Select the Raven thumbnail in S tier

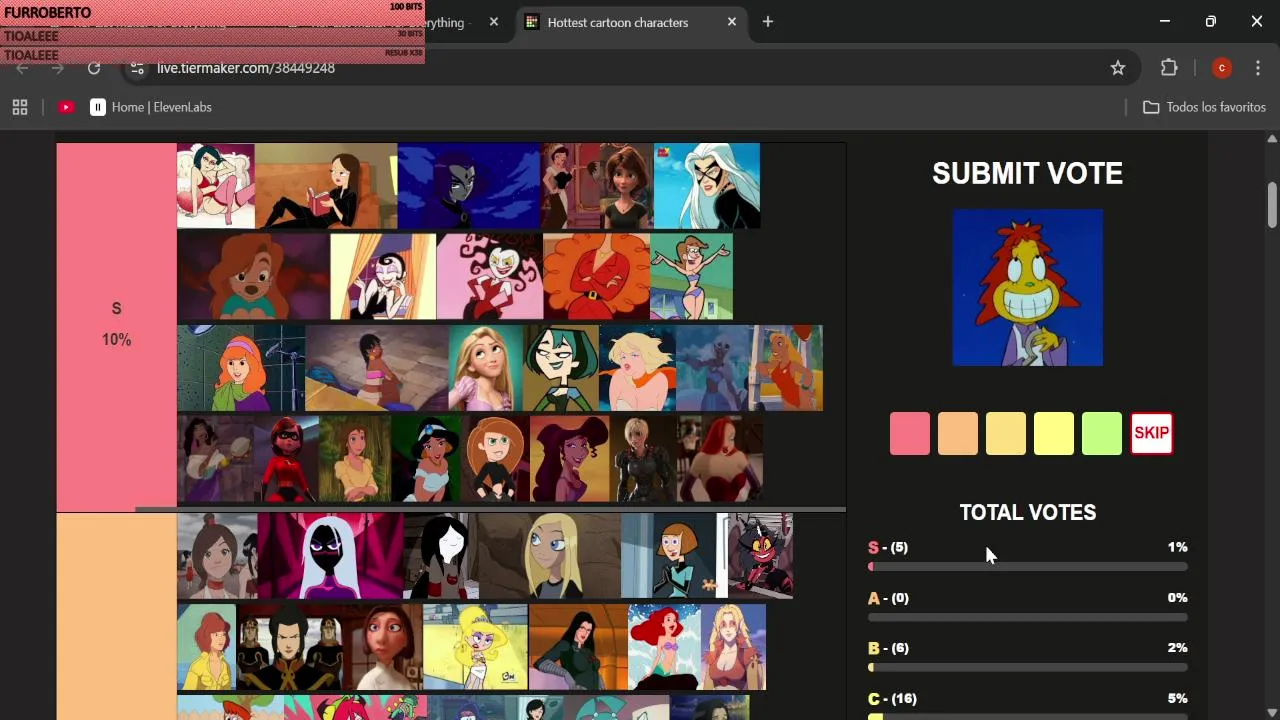[x=469, y=186]
